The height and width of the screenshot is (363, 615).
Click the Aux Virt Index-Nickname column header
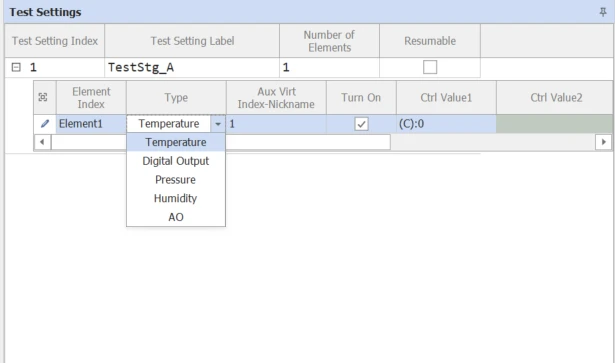(276, 98)
